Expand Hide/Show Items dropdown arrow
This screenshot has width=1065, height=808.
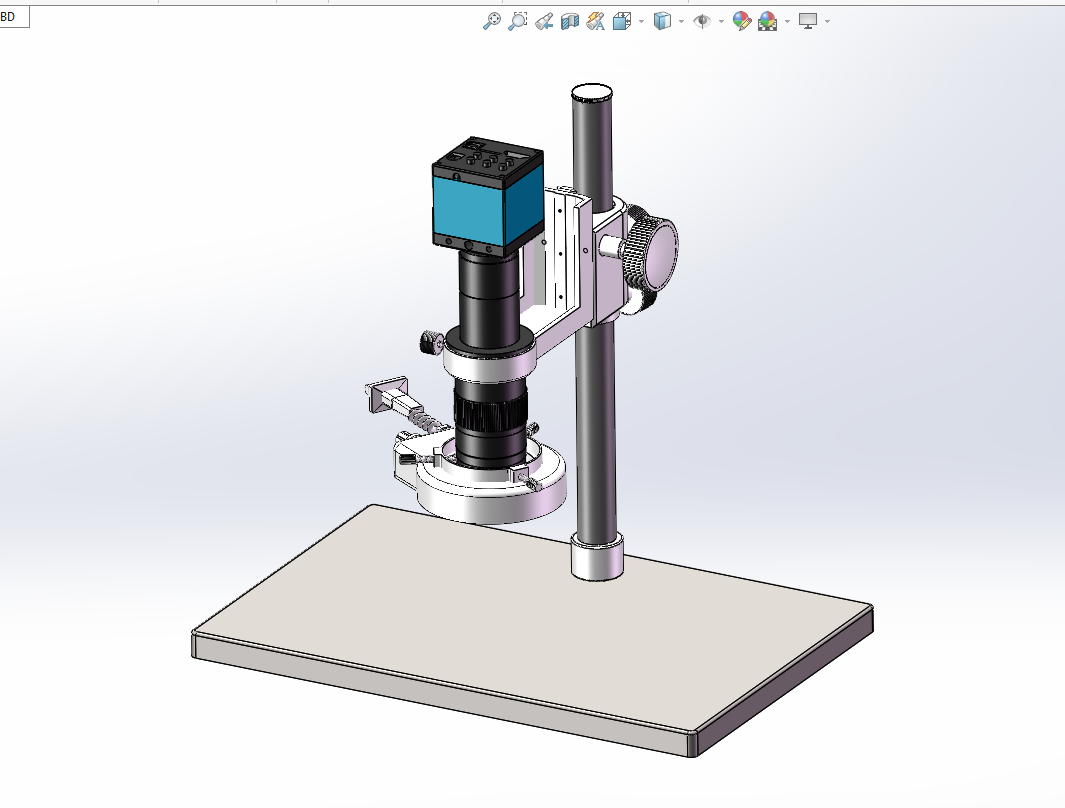[x=721, y=22]
